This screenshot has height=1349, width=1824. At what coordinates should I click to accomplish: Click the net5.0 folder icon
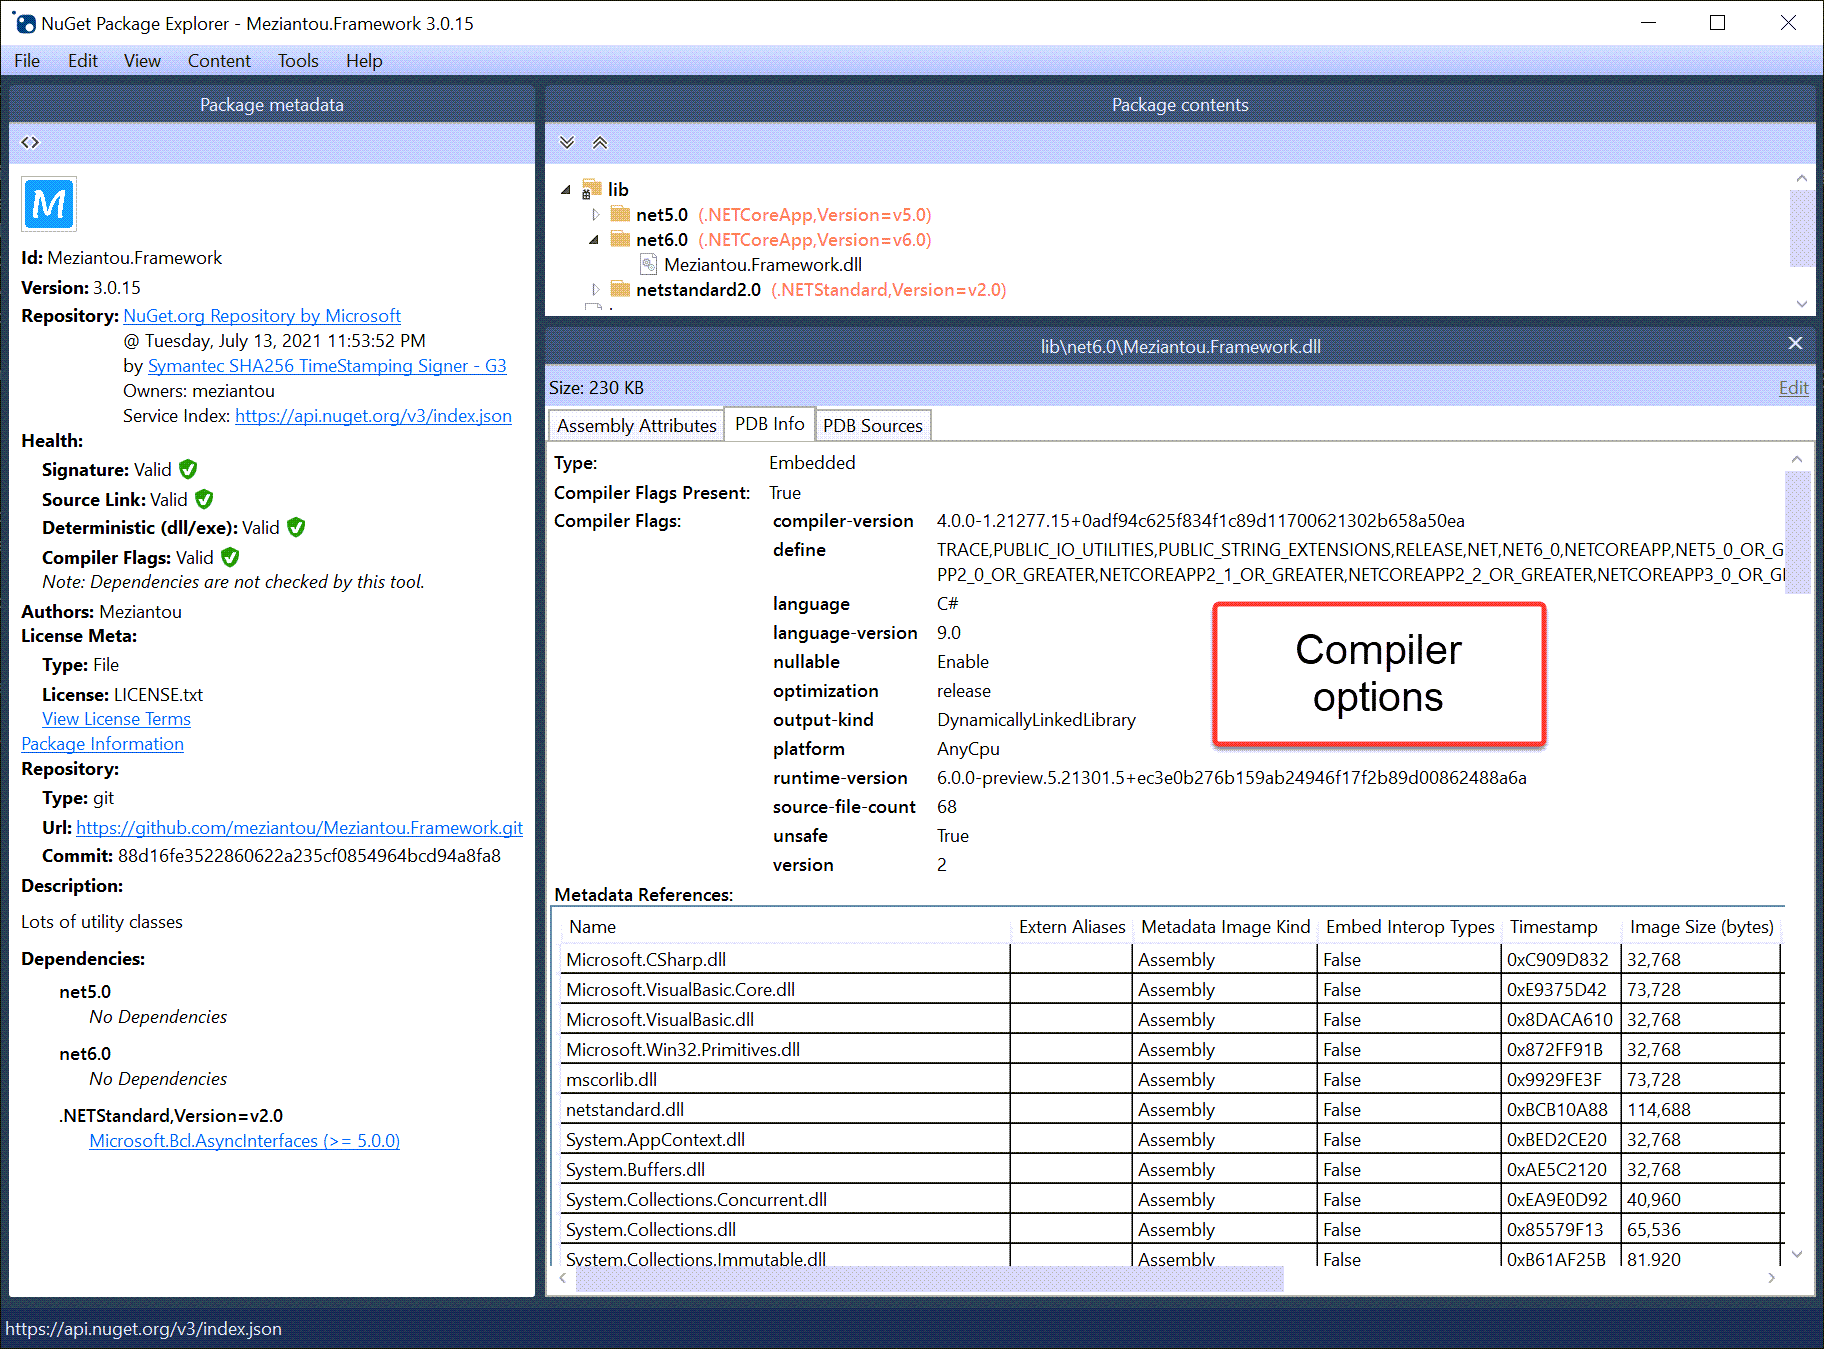pyautogui.click(x=619, y=214)
